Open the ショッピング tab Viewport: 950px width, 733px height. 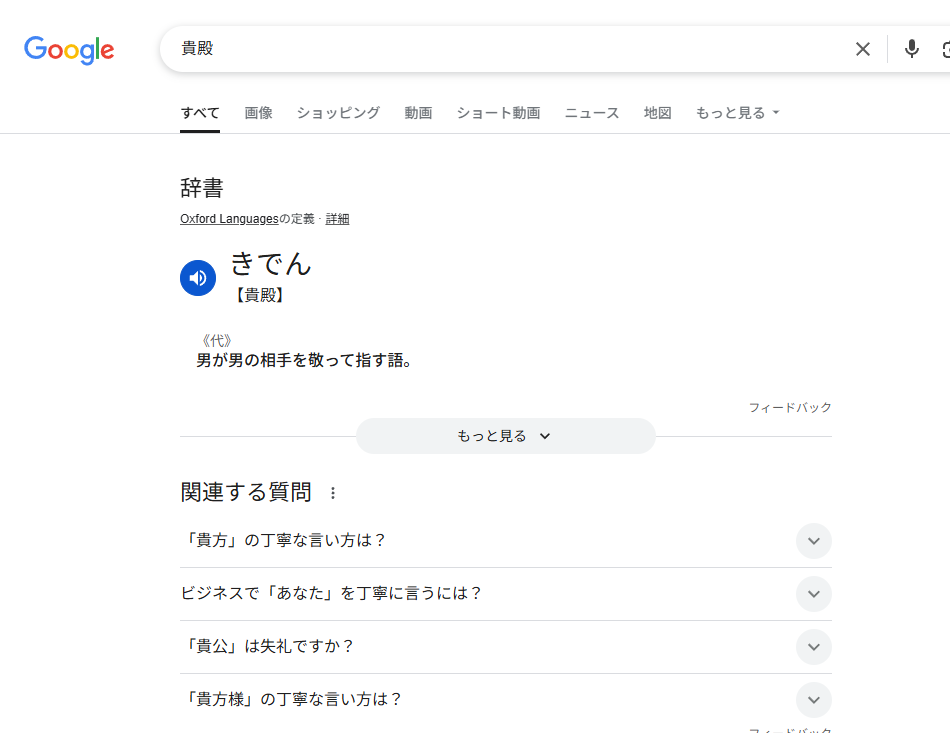point(338,113)
